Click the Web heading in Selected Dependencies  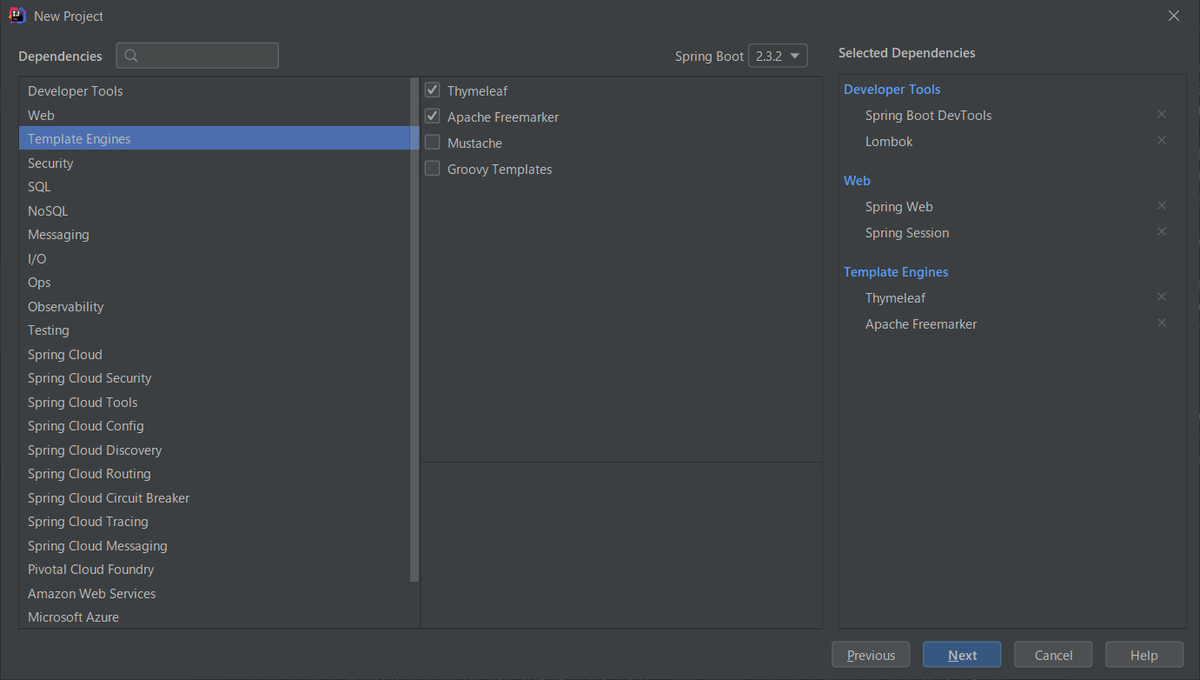click(857, 180)
